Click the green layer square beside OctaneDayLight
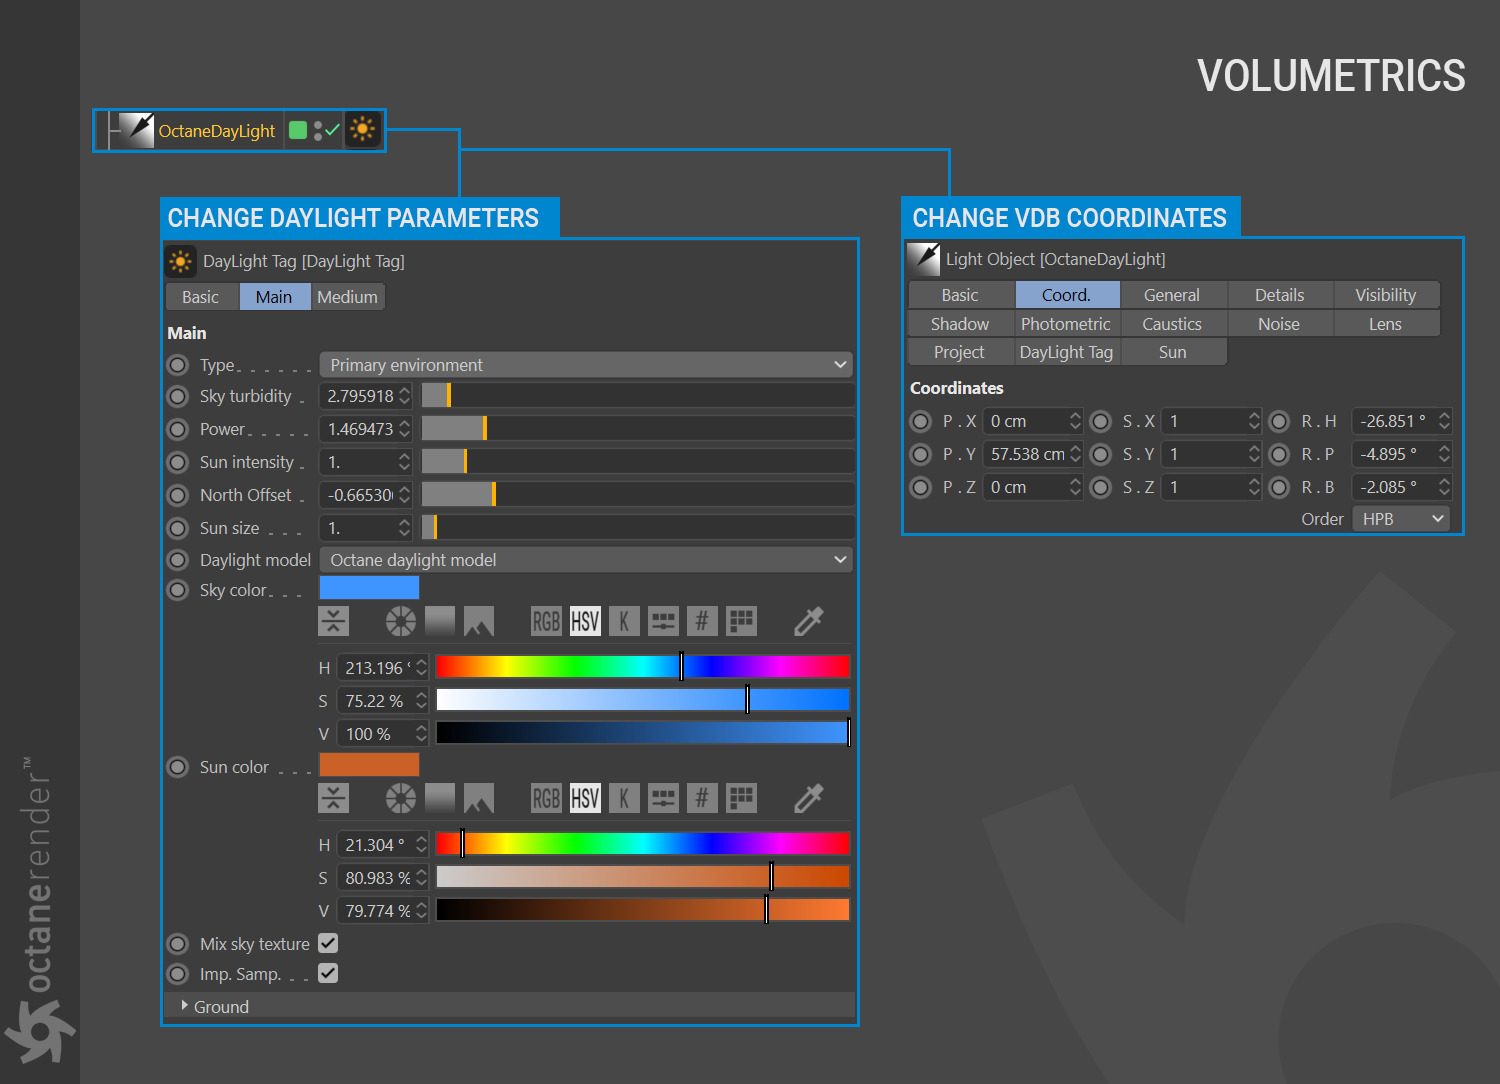The image size is (1500, 1084). point(297,130)
